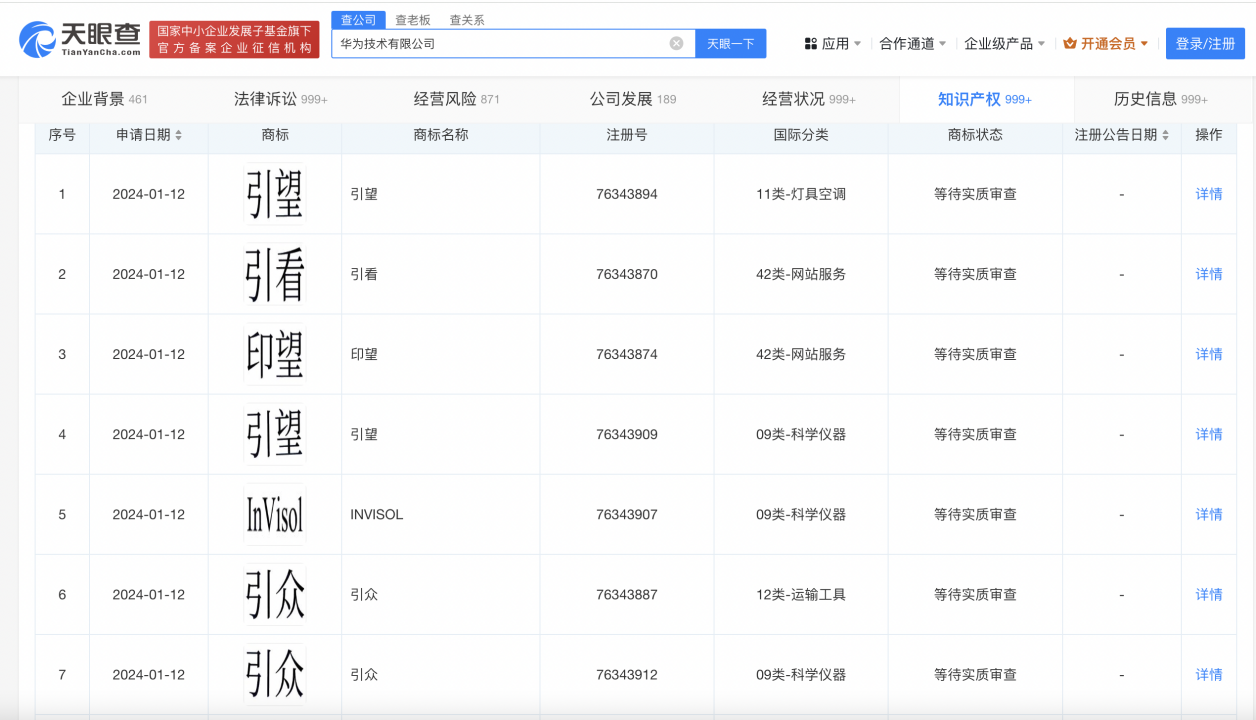1256x720 pixels.
Task: Click the 天眼一下 search button
Action: [731, 43]
